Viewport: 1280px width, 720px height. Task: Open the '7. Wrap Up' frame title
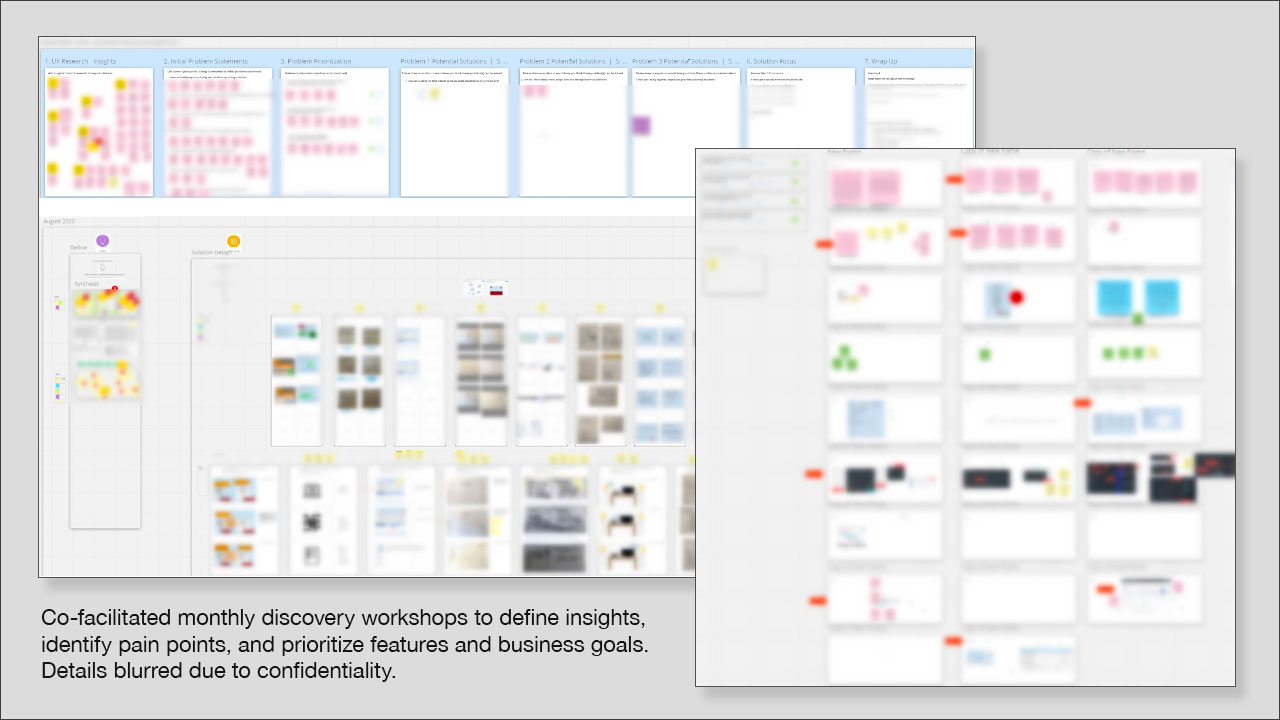[881, 61]
